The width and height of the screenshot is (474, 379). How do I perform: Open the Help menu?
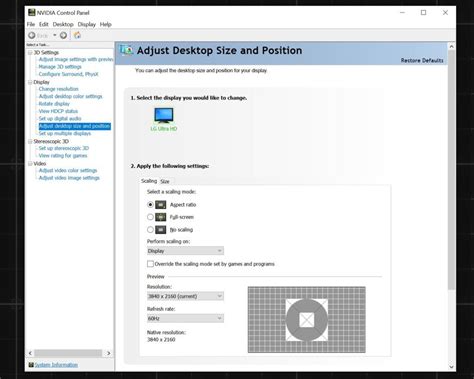point(106,24)
